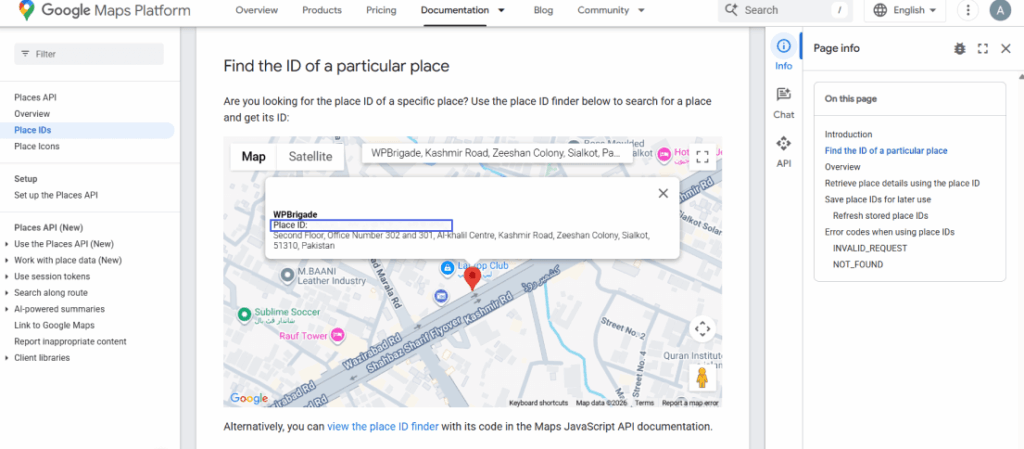Open Link to Google Maps page
Image resolution: width=1024 pixels, height=449 pixels.
[x=54, y=325]
